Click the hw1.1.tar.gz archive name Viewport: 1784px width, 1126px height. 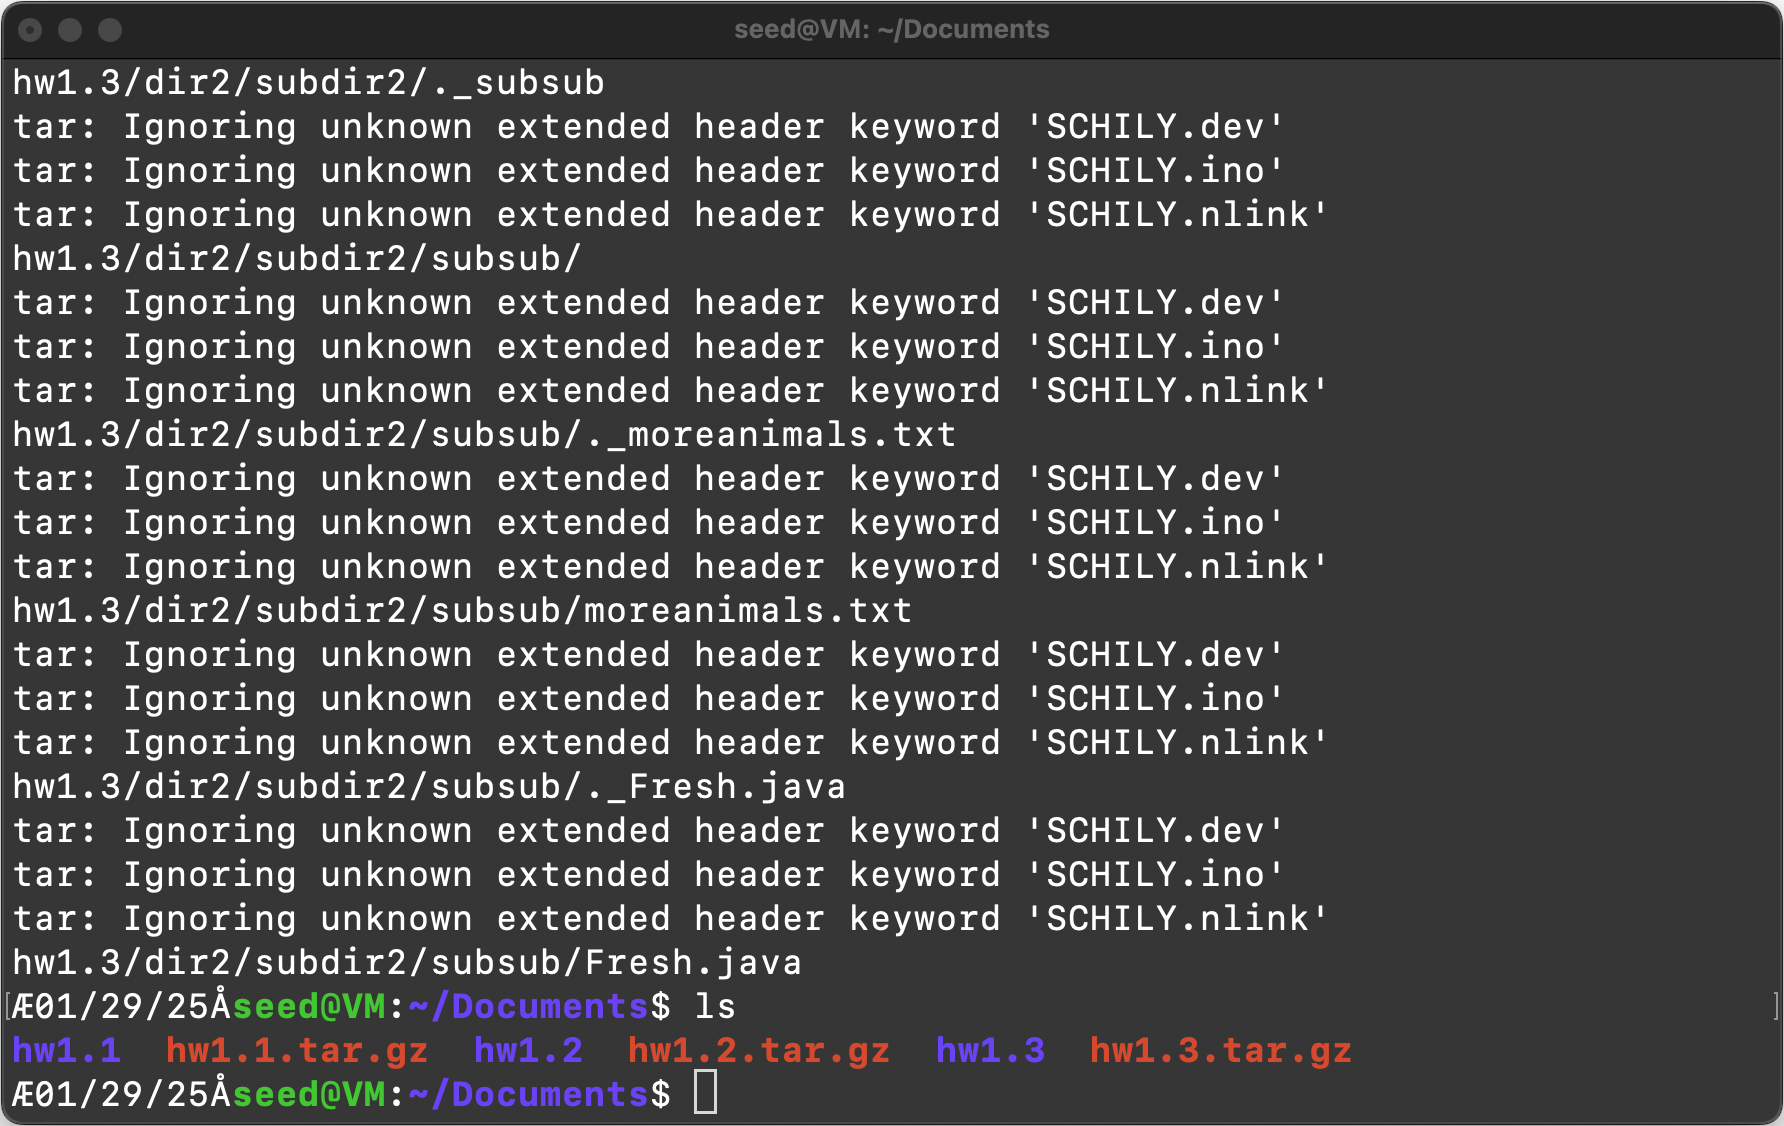pos(297,1050)
